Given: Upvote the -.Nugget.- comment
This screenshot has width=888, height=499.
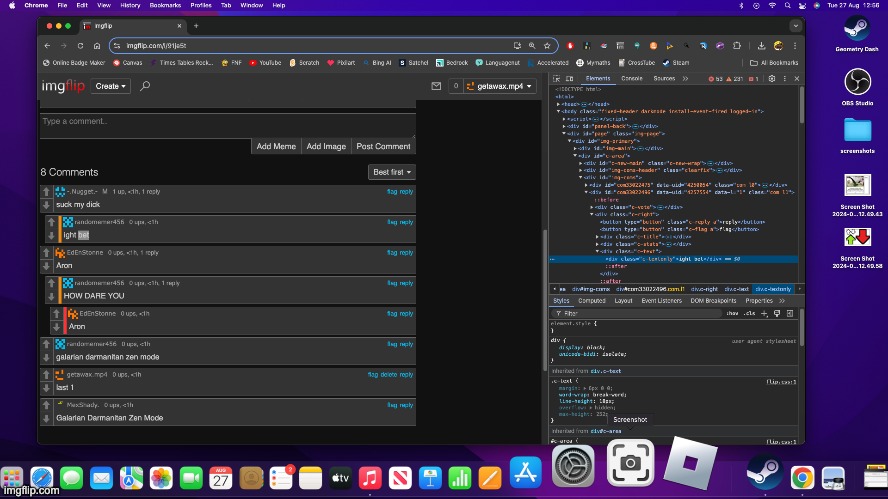Looking at the screenshot, I should pos(46,192).
